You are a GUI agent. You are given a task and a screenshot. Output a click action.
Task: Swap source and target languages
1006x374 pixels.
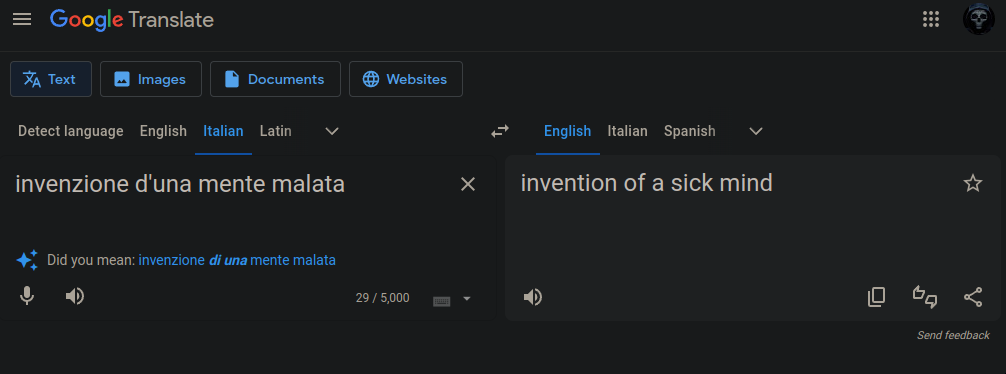500,131
